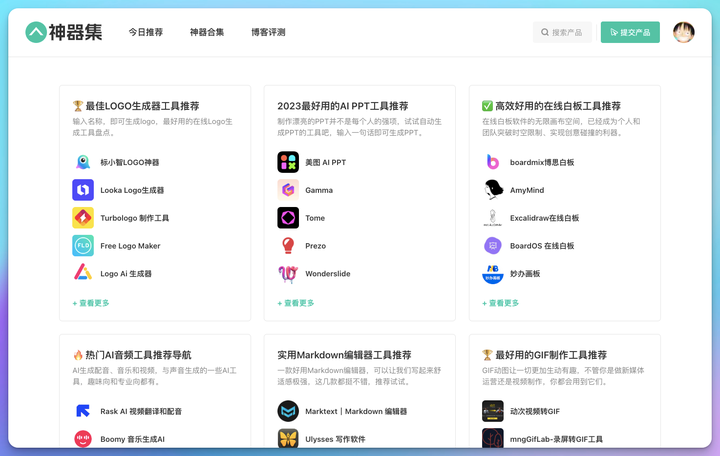Open the Rask AI 视频翻译和配音 icon

tap(83, 411)
